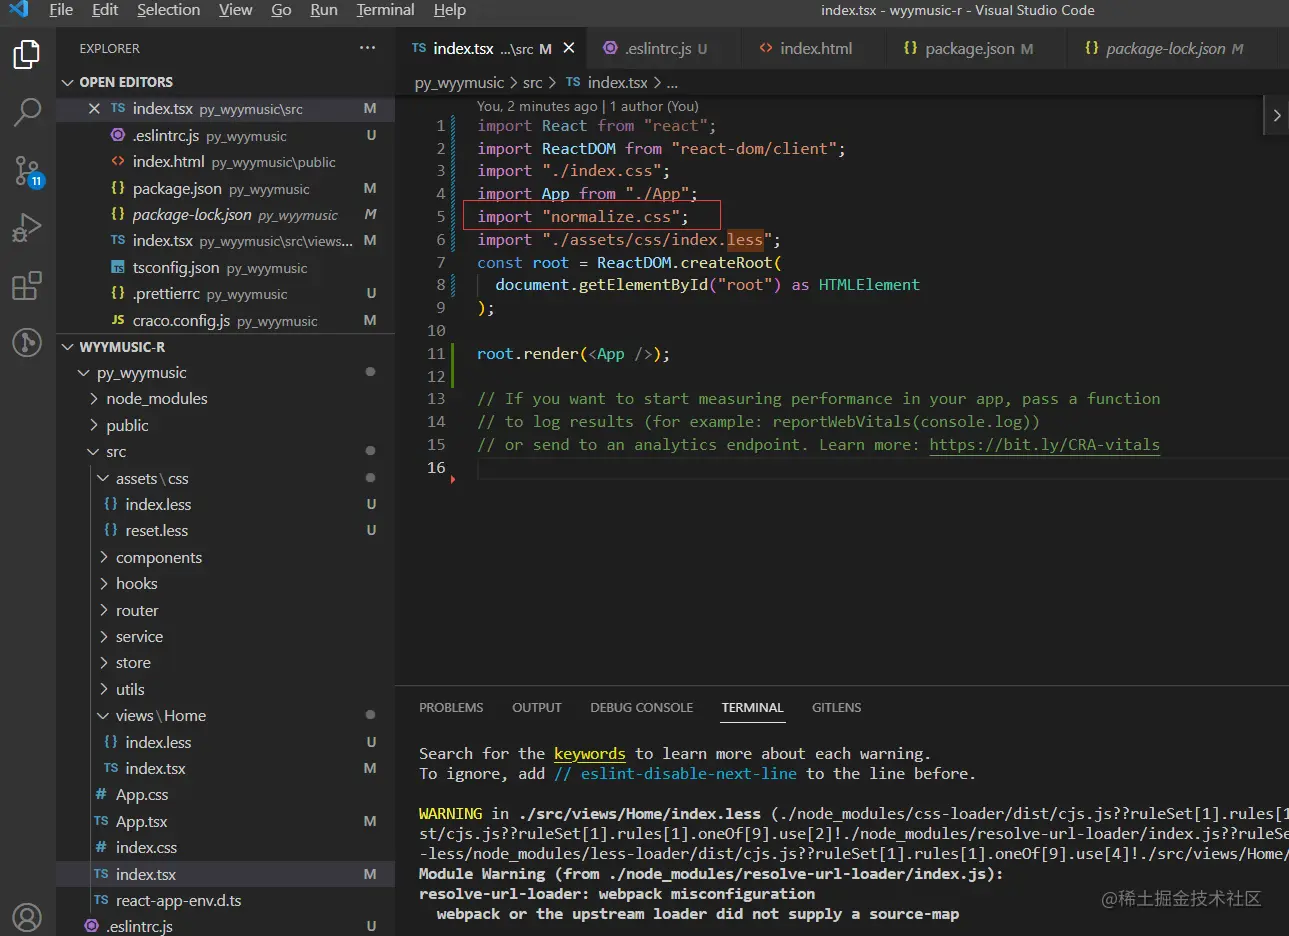Screen dimensions: 1289x936
Task: Click the src breadcrumb in editor path
Action: pos(532,83)
